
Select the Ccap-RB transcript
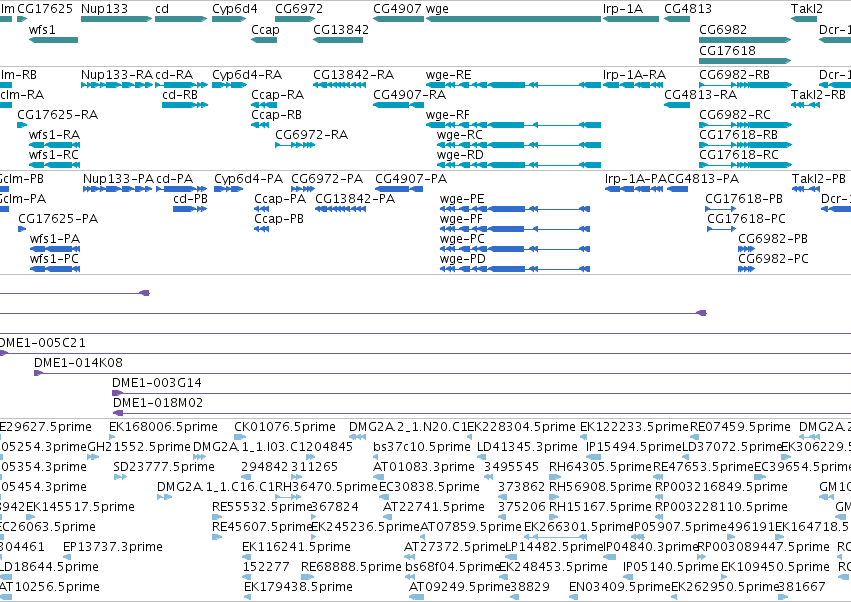(261, 125)
